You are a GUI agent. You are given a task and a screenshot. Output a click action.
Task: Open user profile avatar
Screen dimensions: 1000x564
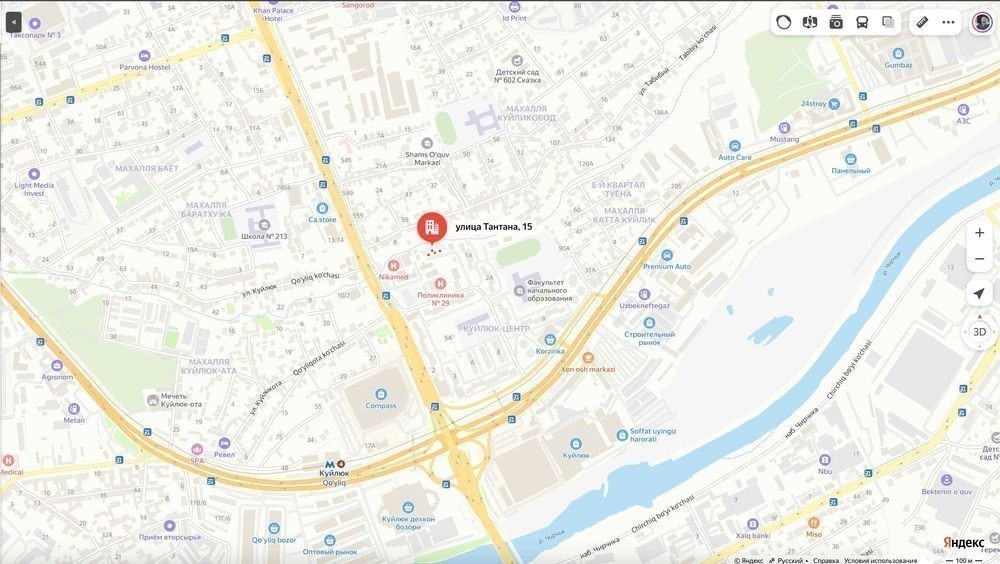[982, 22]
